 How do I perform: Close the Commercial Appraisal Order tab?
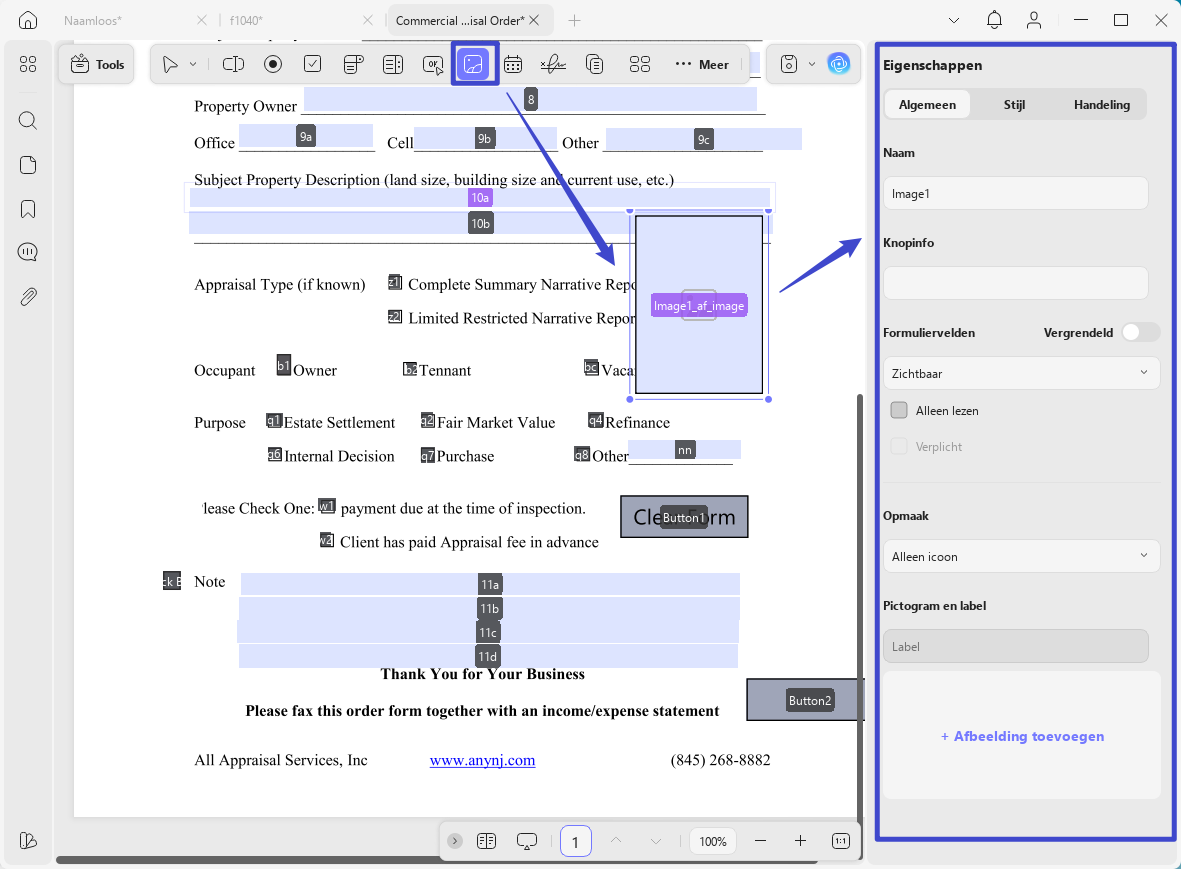click(x=534, y=20)
